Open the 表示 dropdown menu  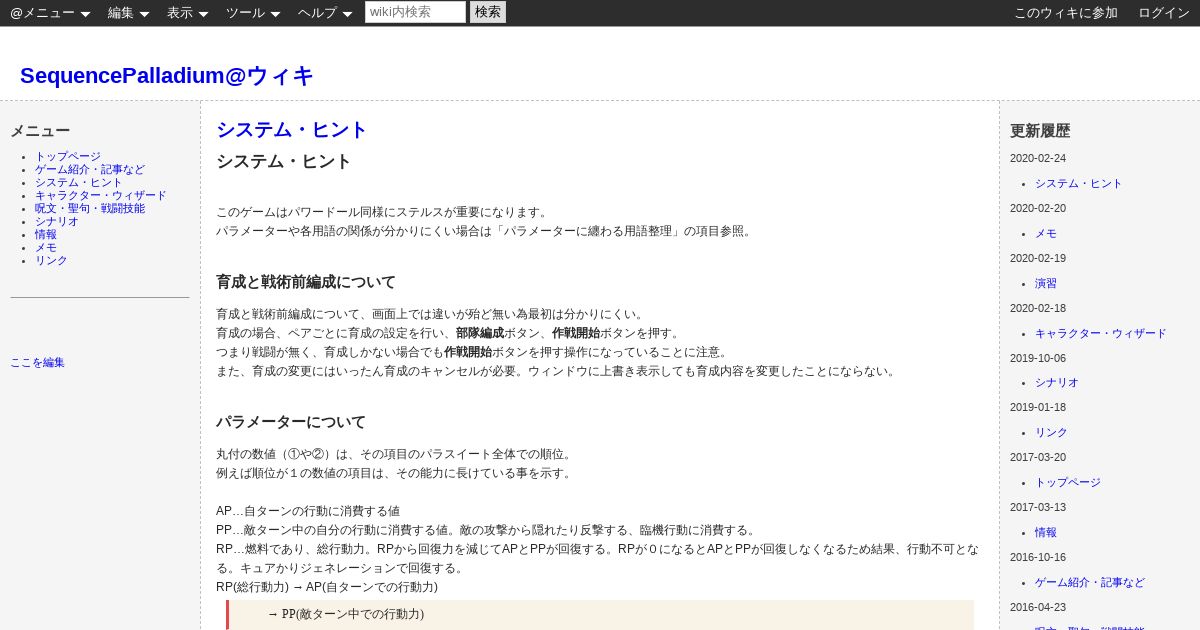(x=187, y=13)
